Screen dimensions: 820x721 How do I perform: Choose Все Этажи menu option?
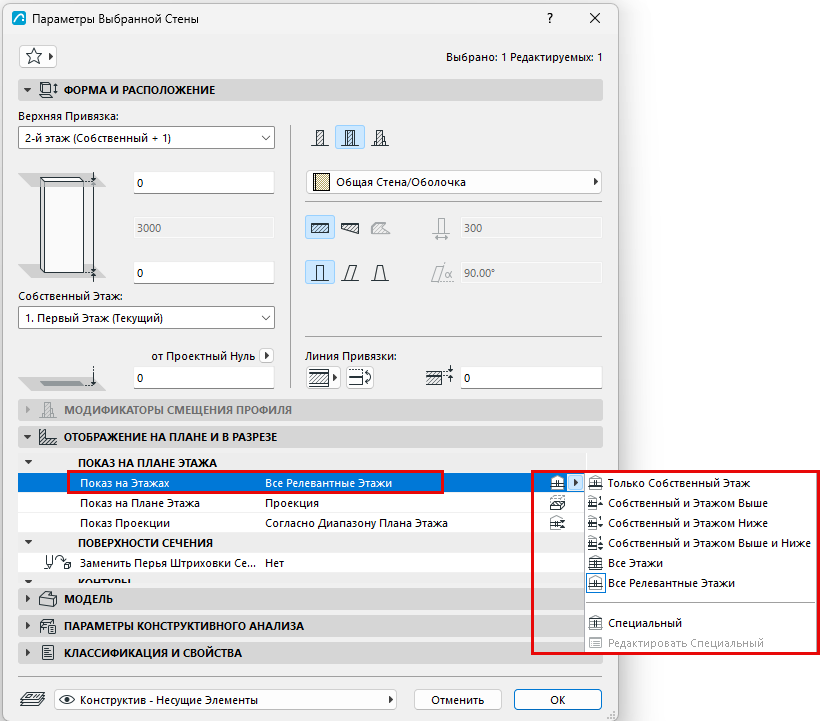[701, 563]
